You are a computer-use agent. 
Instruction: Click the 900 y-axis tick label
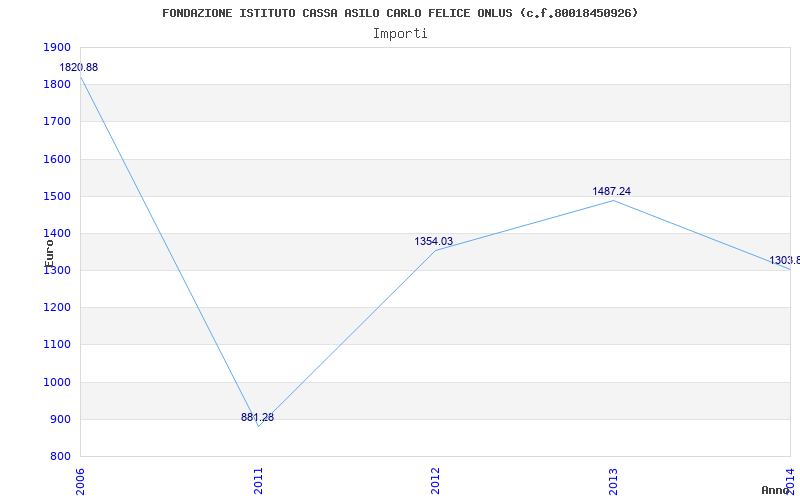(60, 420)
